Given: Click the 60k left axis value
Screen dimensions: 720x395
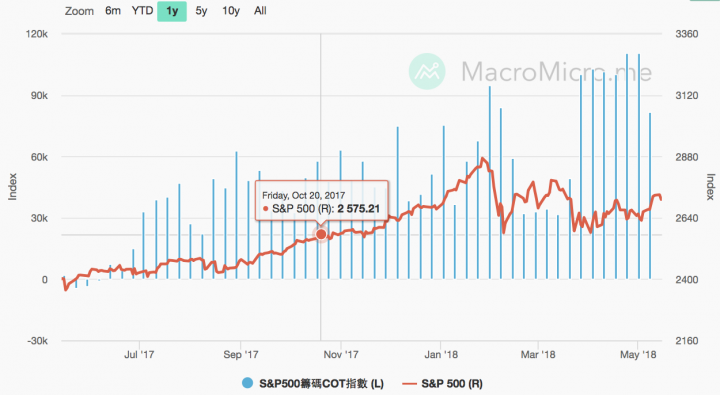Looking at the screenshot, I should (x=39, y=157).
